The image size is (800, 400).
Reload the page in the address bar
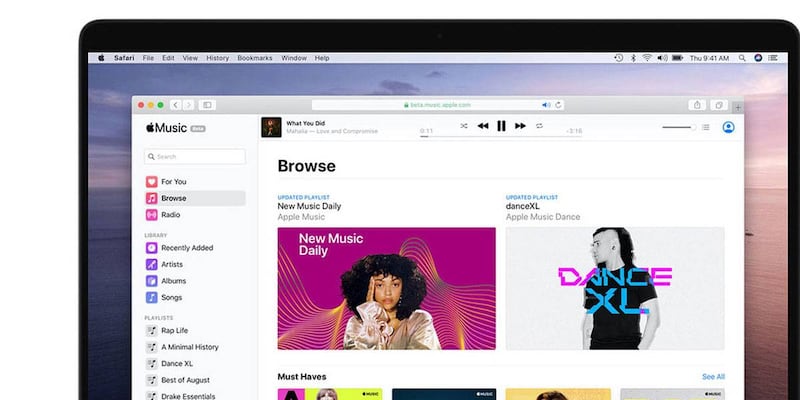coord(558,104)
